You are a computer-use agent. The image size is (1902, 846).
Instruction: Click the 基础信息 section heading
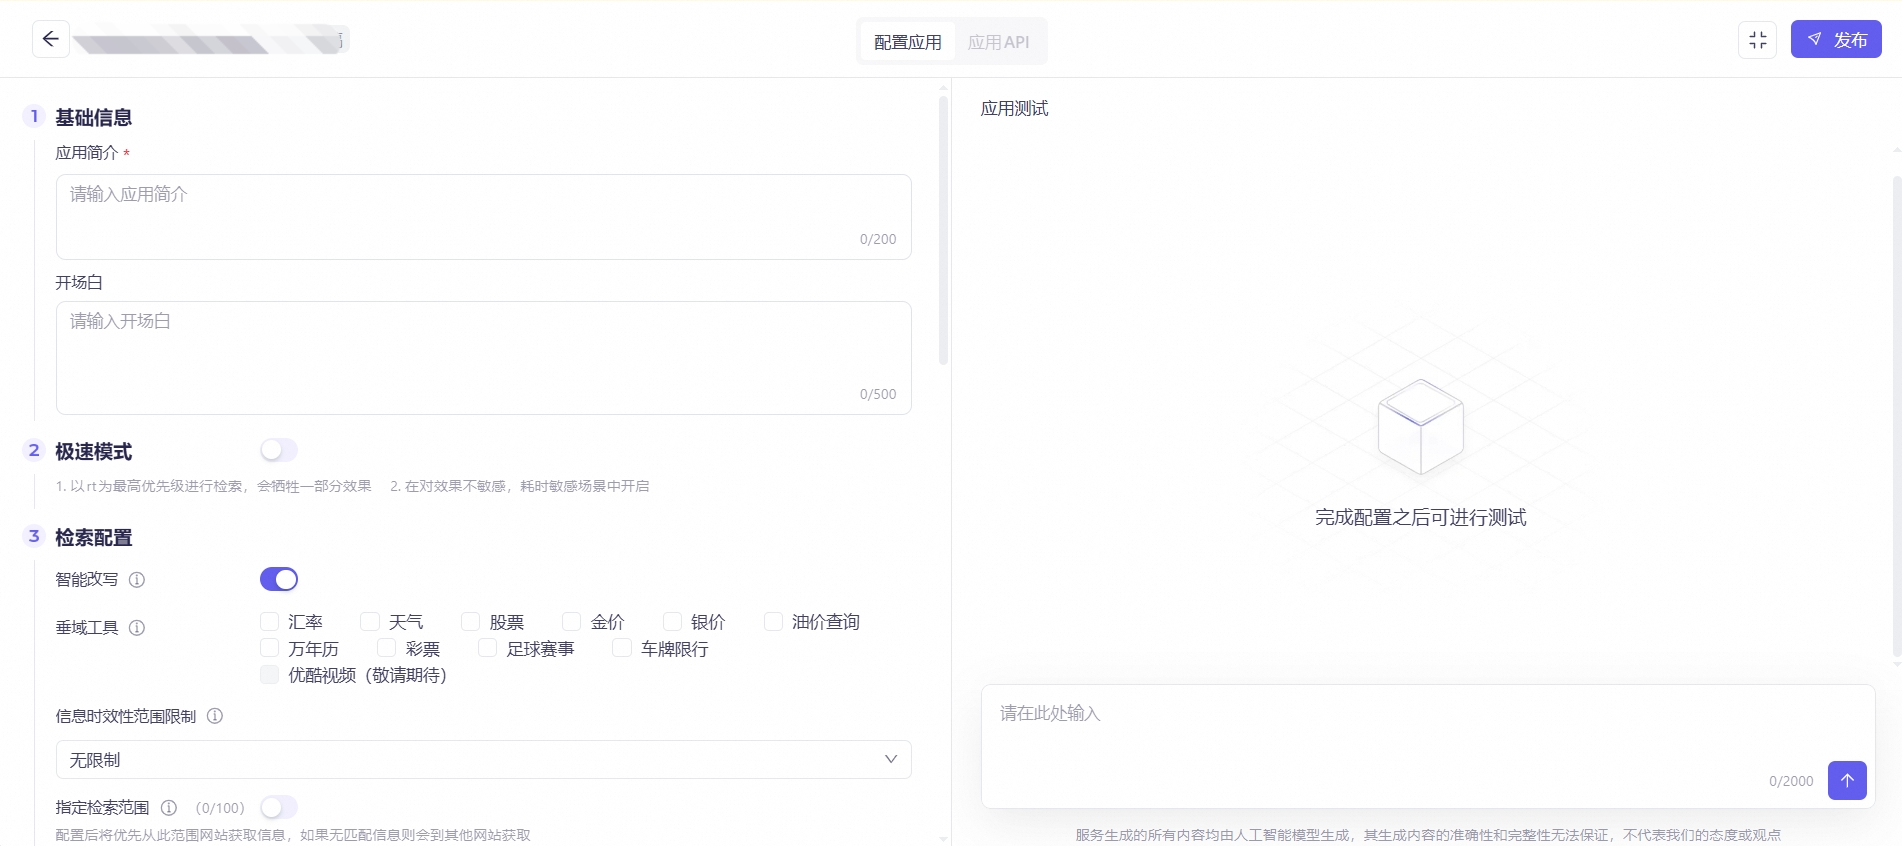[x=93, y=117]
